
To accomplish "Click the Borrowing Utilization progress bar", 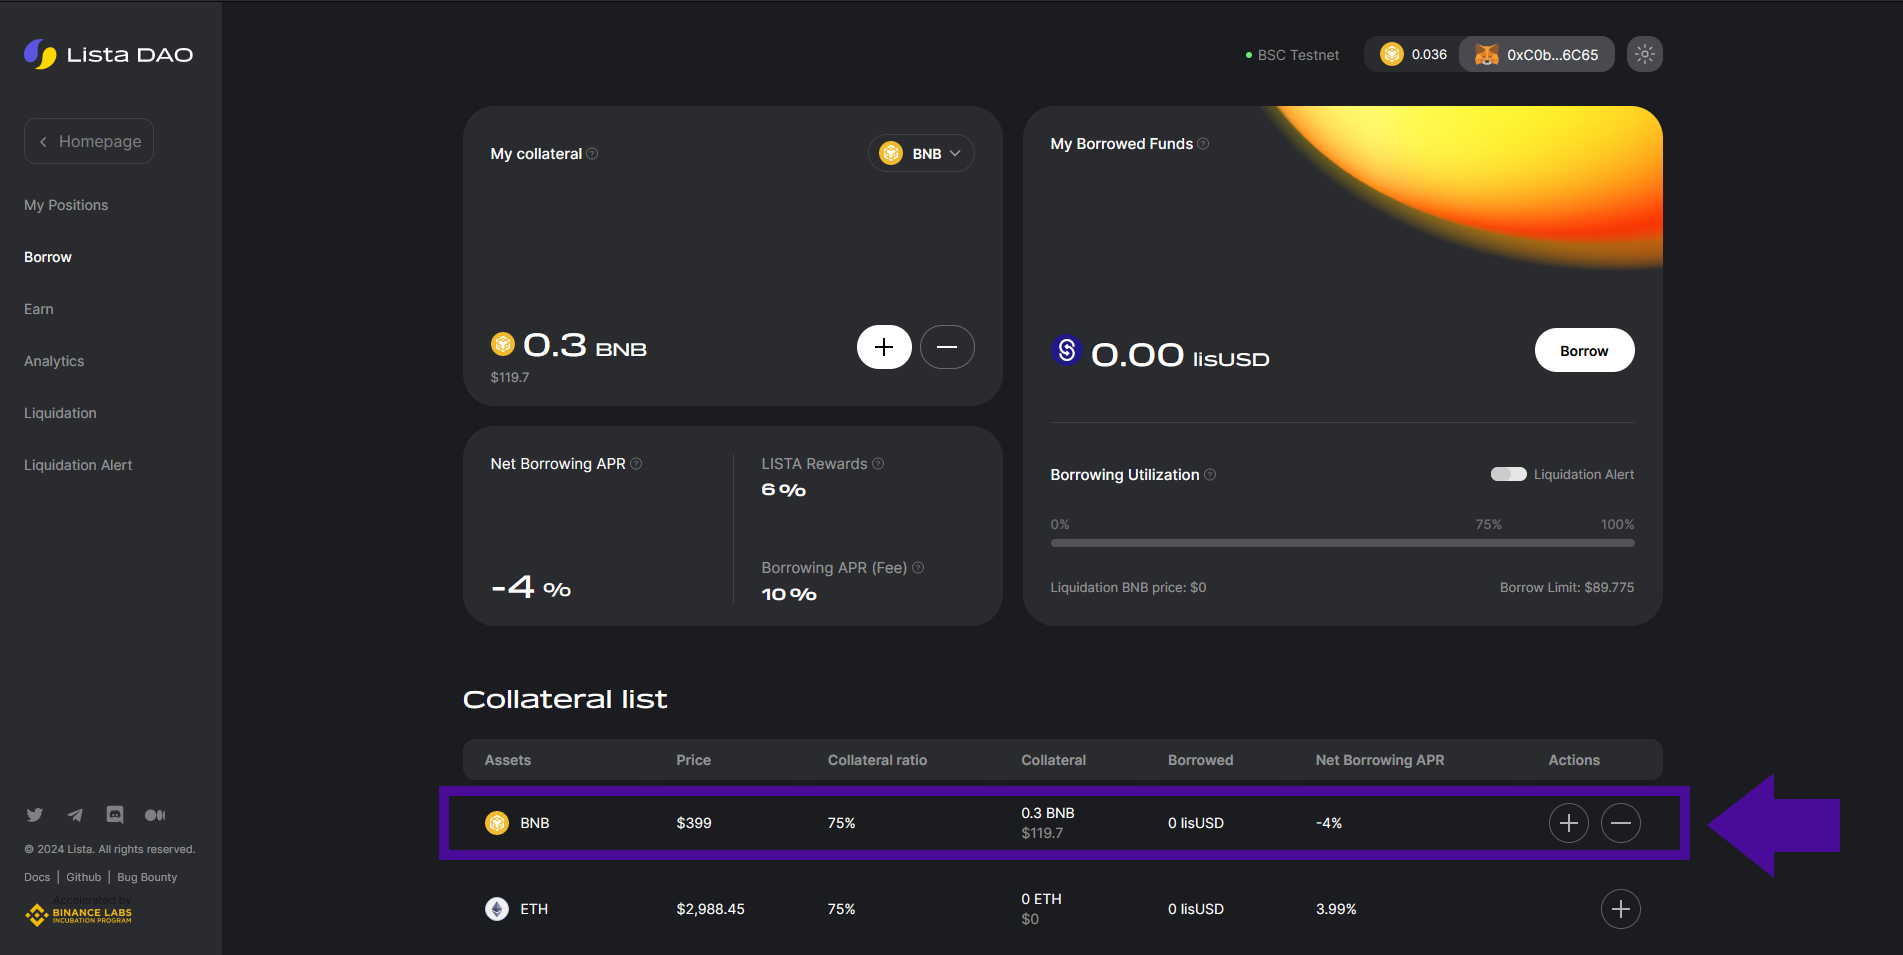I will click(1342, 543).
